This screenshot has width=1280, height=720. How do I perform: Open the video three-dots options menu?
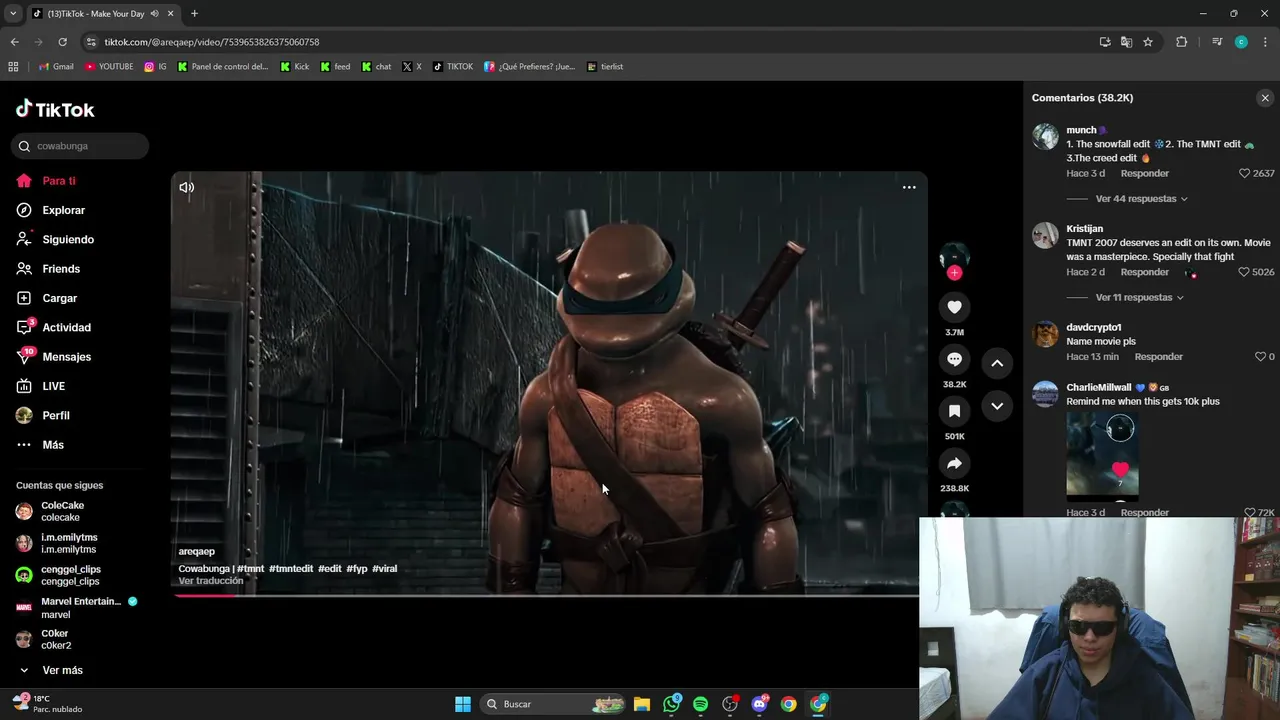click(909, 187)
